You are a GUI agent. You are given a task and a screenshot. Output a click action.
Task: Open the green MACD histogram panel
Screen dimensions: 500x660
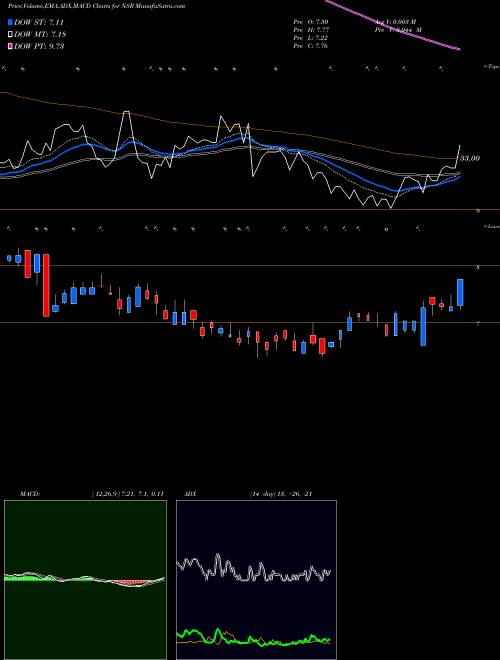(85, 580)
